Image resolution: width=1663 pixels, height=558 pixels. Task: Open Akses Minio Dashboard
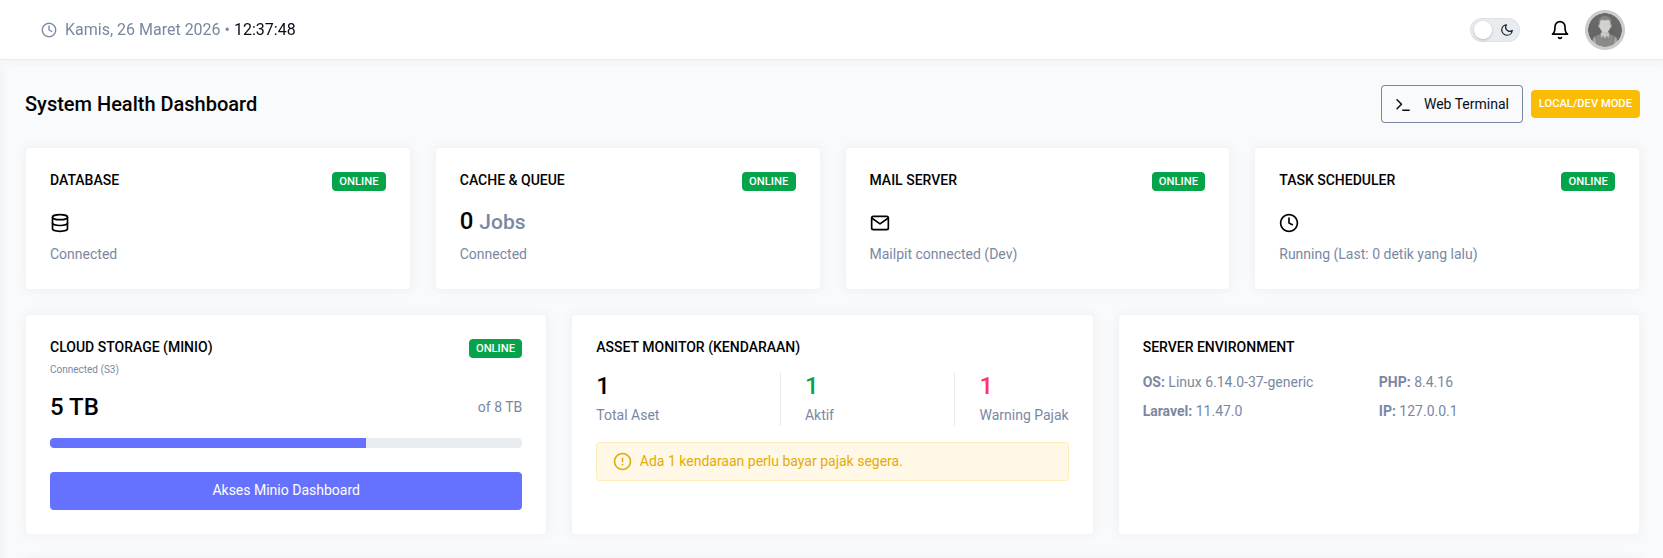pos(286,490)
